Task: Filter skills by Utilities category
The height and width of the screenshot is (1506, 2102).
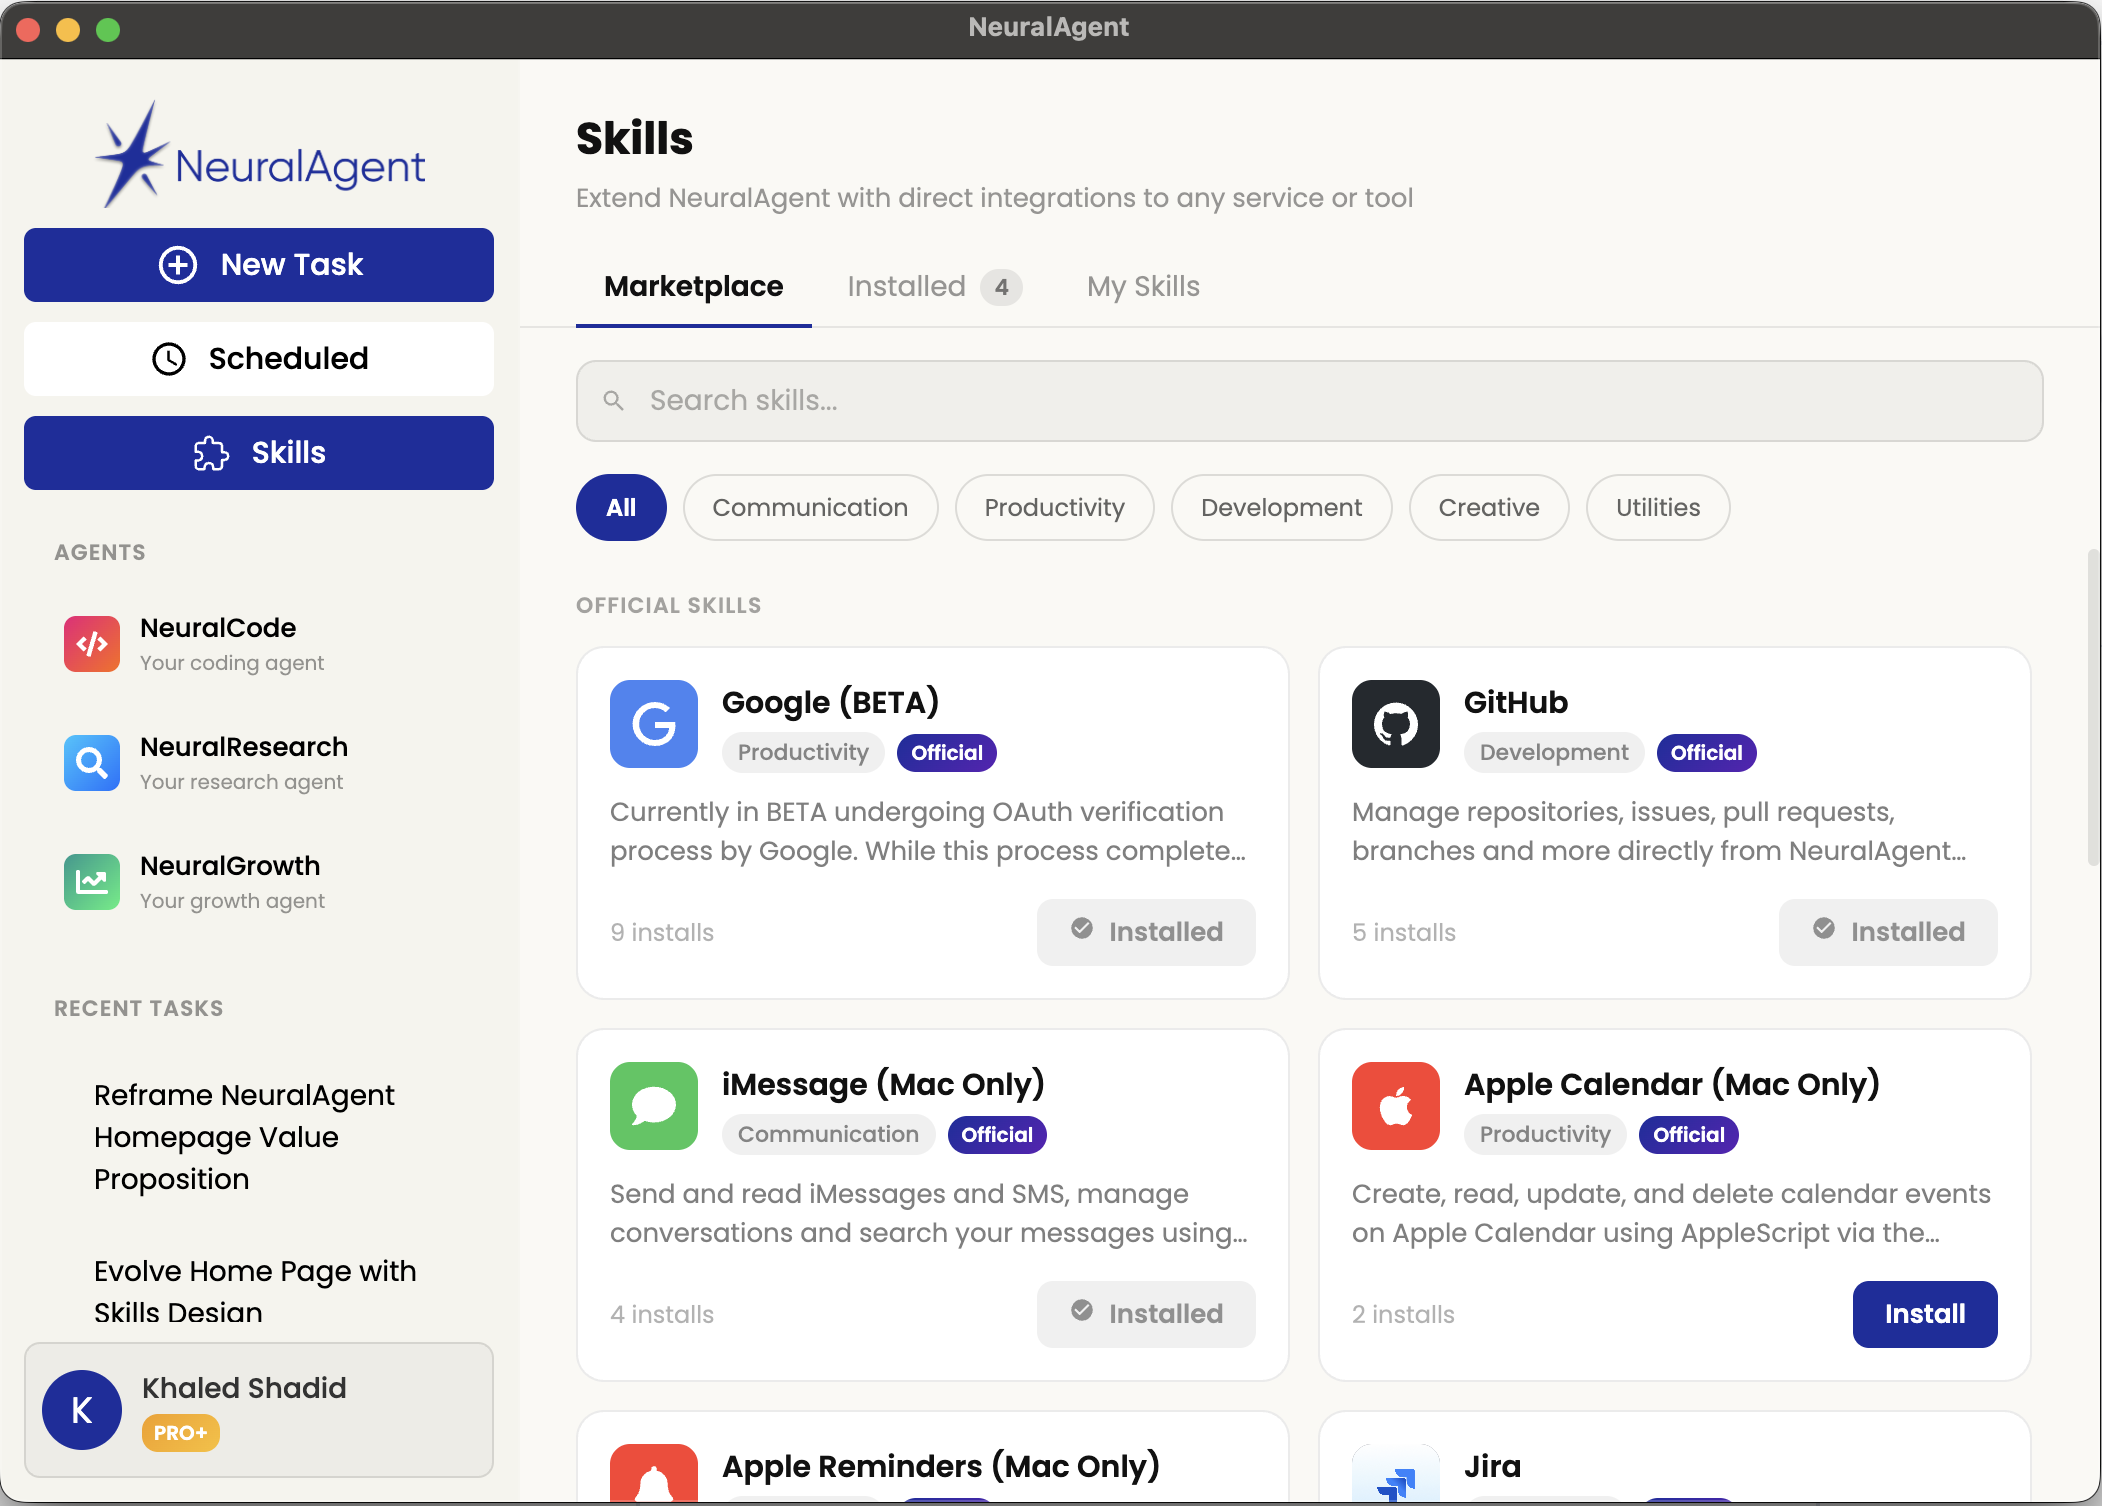Action: 1657,507
